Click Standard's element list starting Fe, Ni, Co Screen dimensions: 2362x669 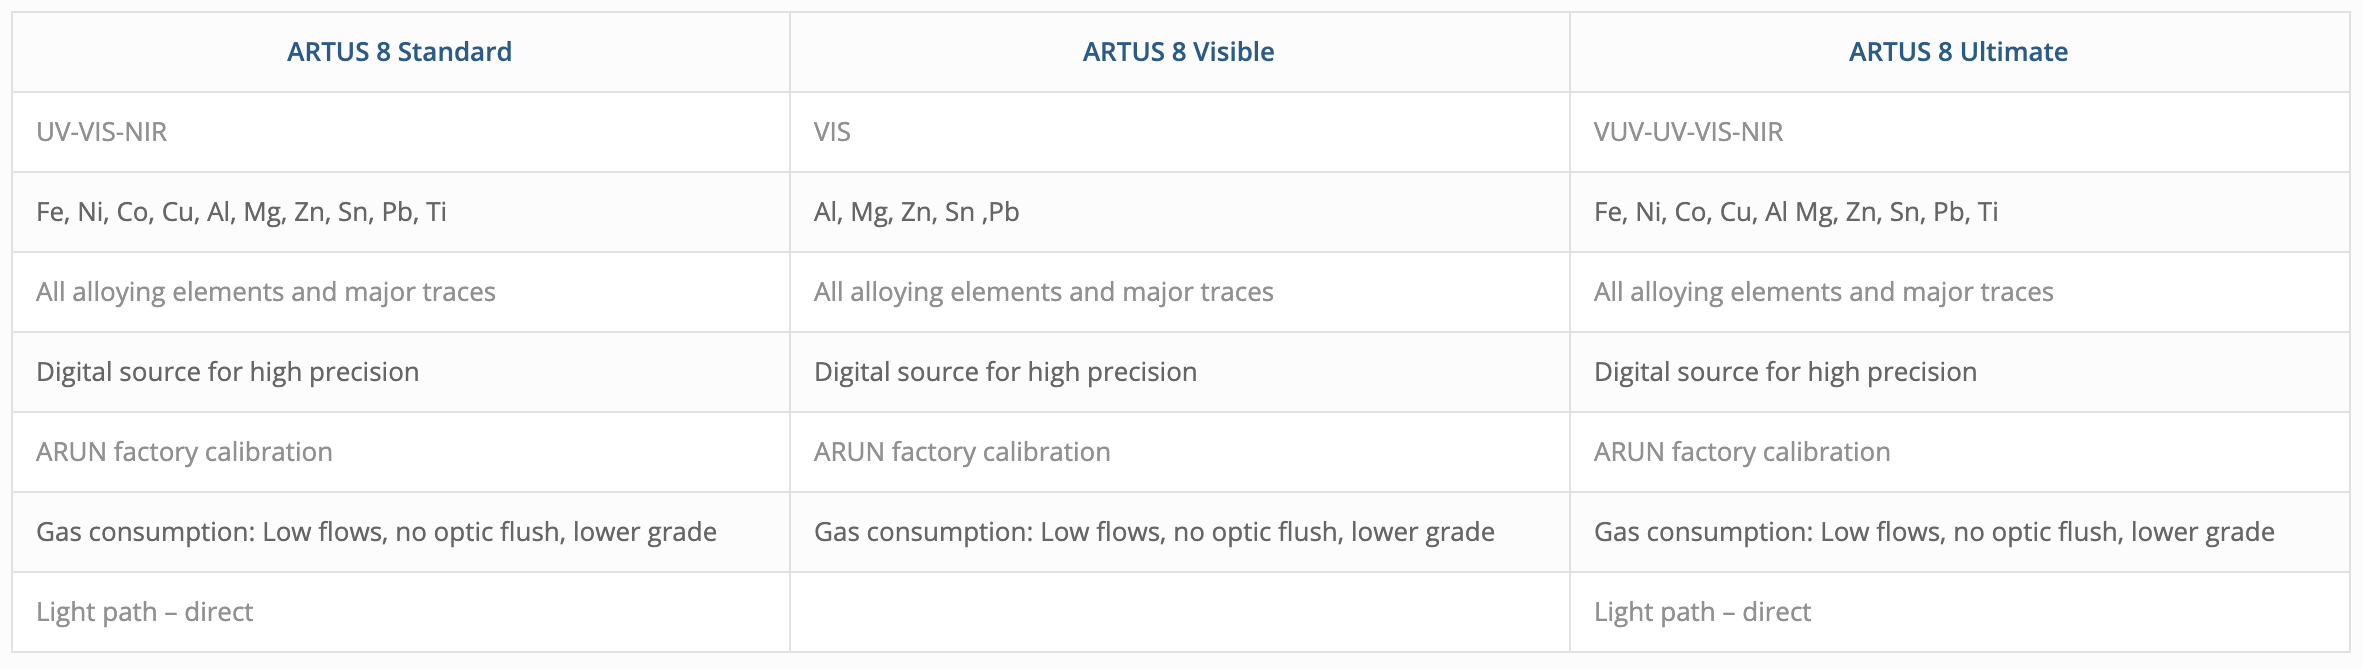[x=241, y=212]
